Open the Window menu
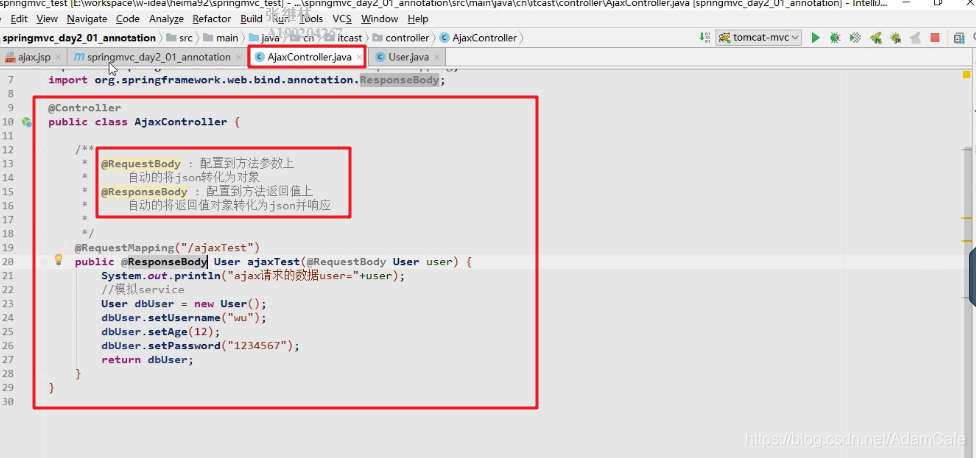 click(x=380, y=19)
